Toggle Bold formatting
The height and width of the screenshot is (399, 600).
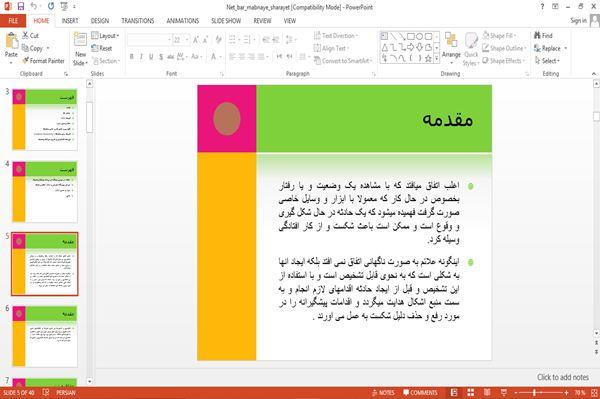point(132,57)
